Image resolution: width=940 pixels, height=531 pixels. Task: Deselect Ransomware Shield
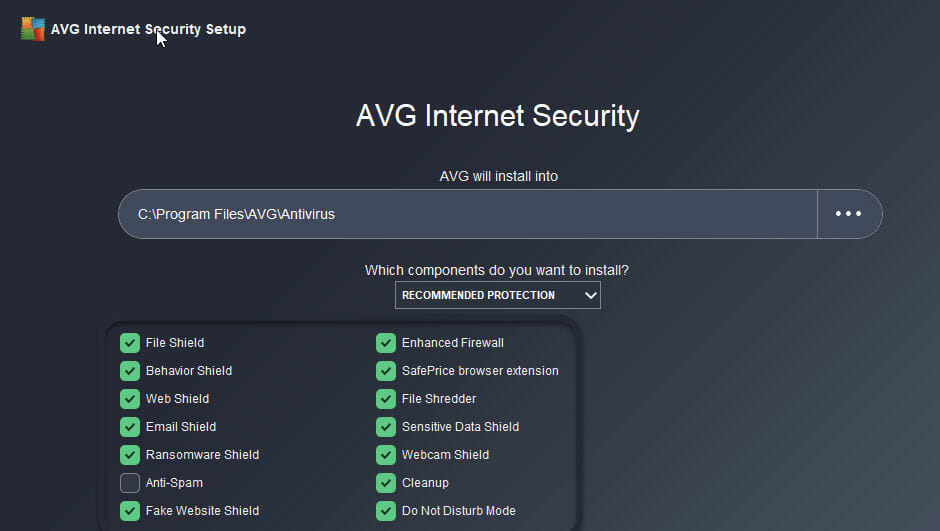[x=130, y=455]
